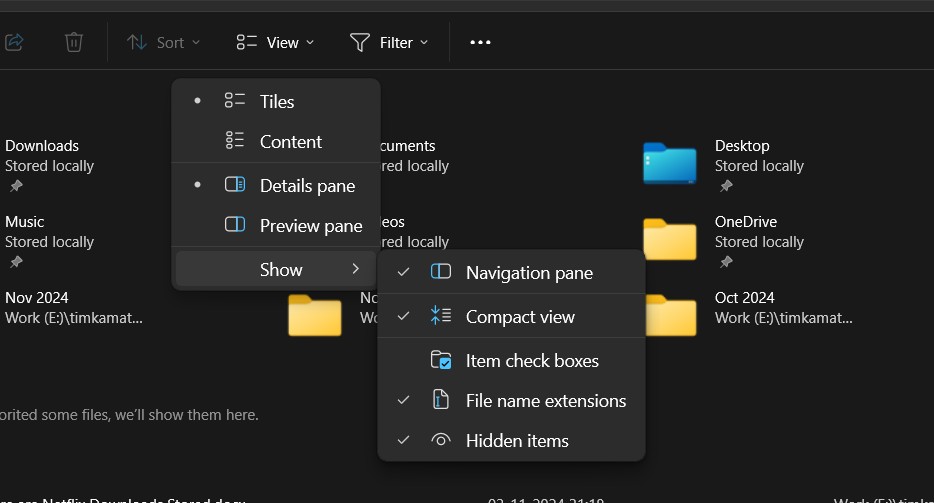Select the Desktop folder name
This screenshot has height=503, width=934.
point(742,145)
